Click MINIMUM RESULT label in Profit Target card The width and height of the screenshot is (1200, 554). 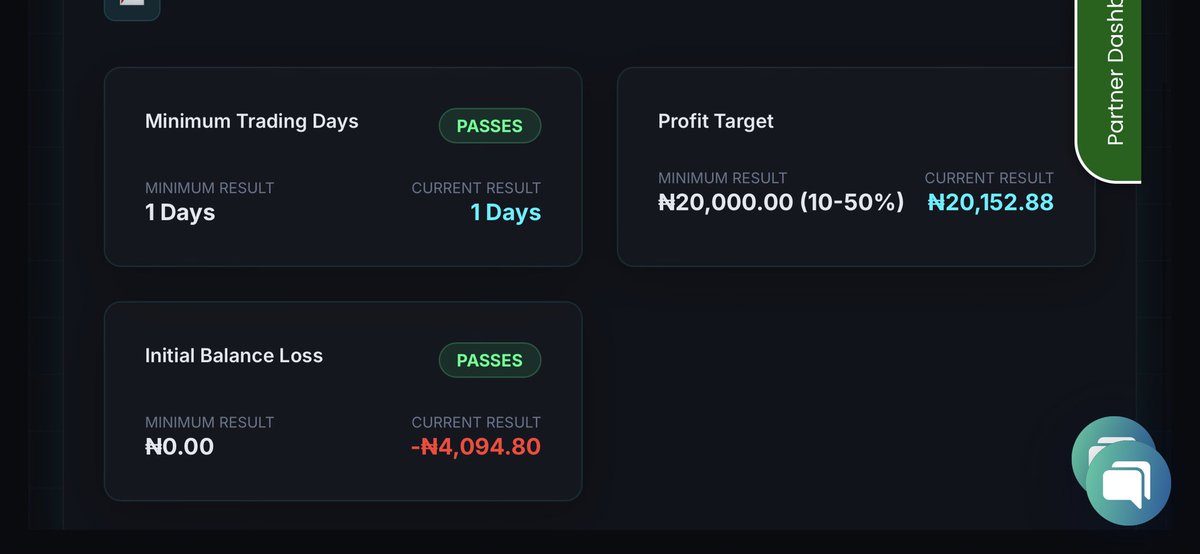(723, 178)
